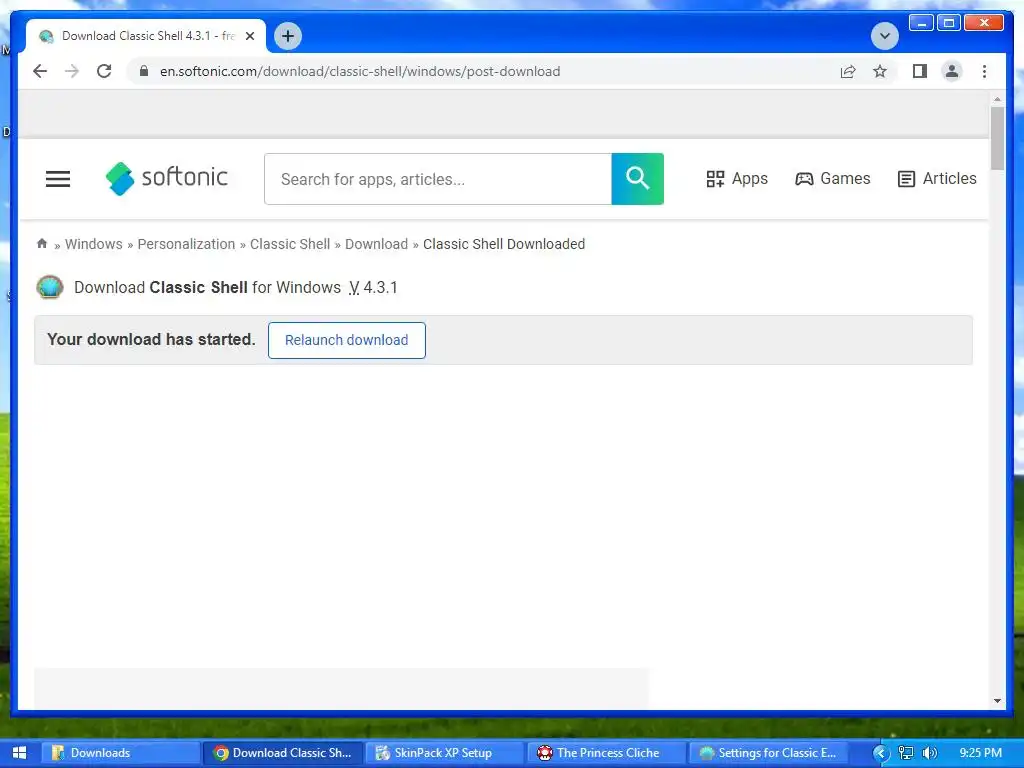Click the forward navigation arrow
This screenshot has height=768, width=1024.
72,71
